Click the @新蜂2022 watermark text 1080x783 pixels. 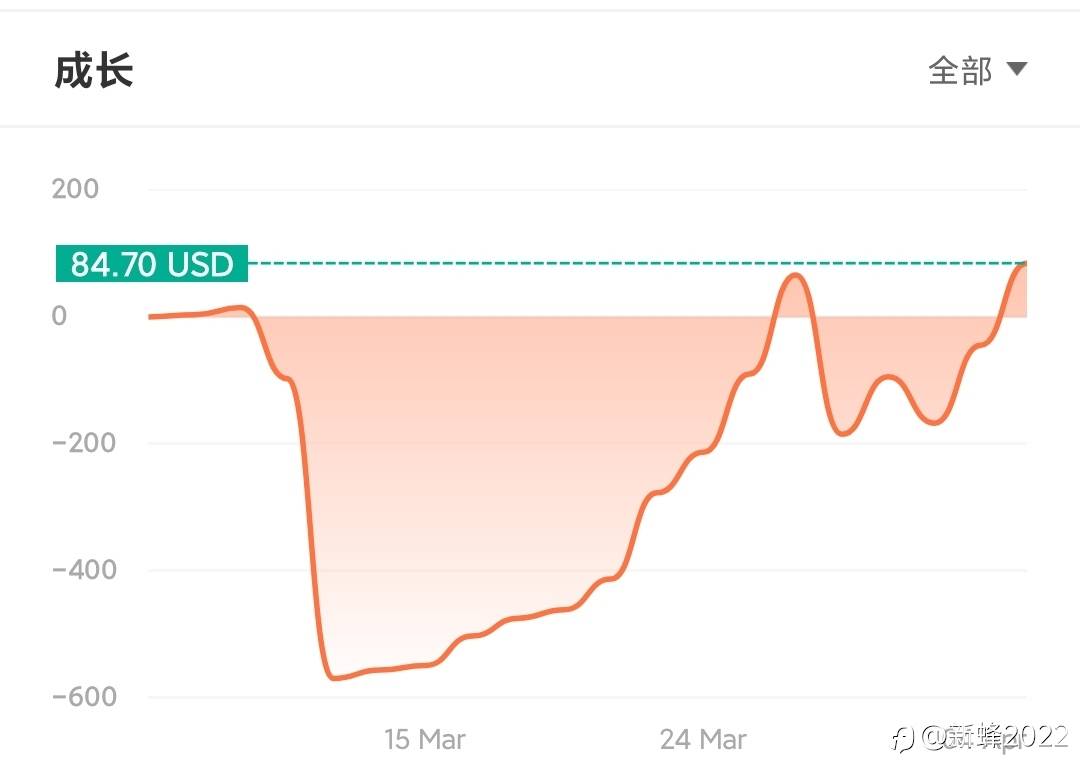click(995, 737)
